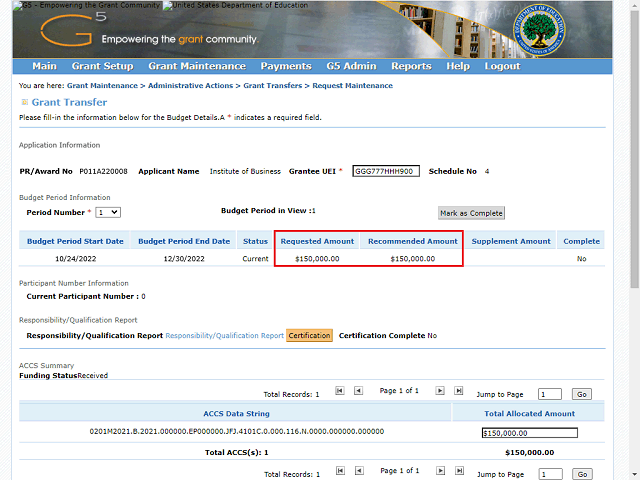This screenshot has height=480, width=640.
Task: Open the Grant Setup menu
Action: pos(102,66)
